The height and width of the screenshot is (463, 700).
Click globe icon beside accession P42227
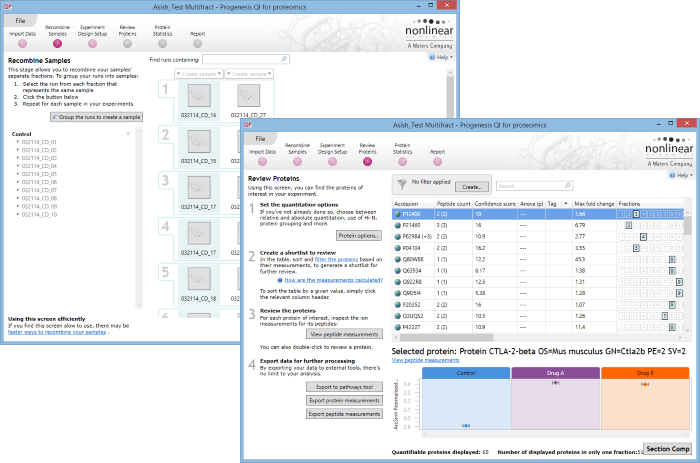pyautogui.click(x=397, y=327)
